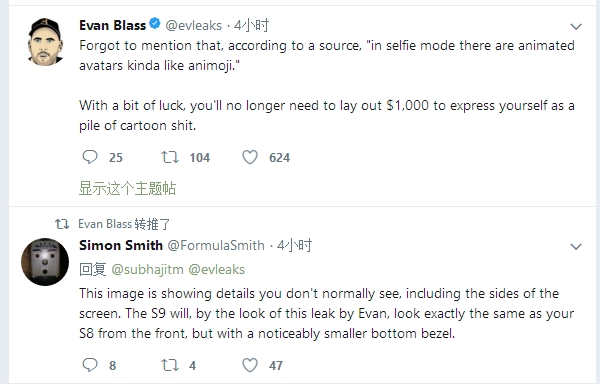The image size is (600, 384).
Task: Reply to Evan Blass's animoji tweet
Action: pyautogui.click(x=90, y=157)
